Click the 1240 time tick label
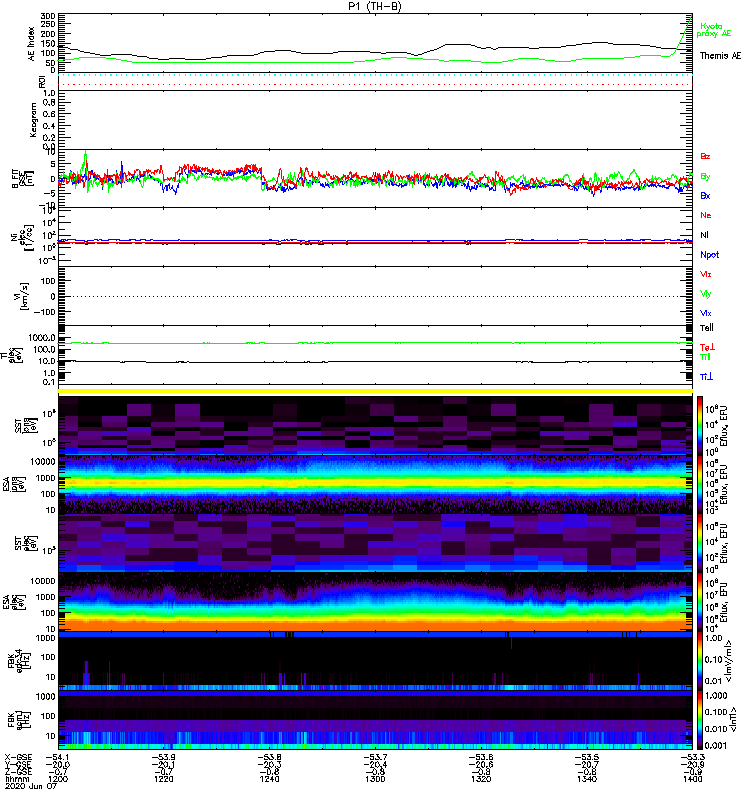Image resolution: width=750 pixels, height=800 pixels. 269,779
